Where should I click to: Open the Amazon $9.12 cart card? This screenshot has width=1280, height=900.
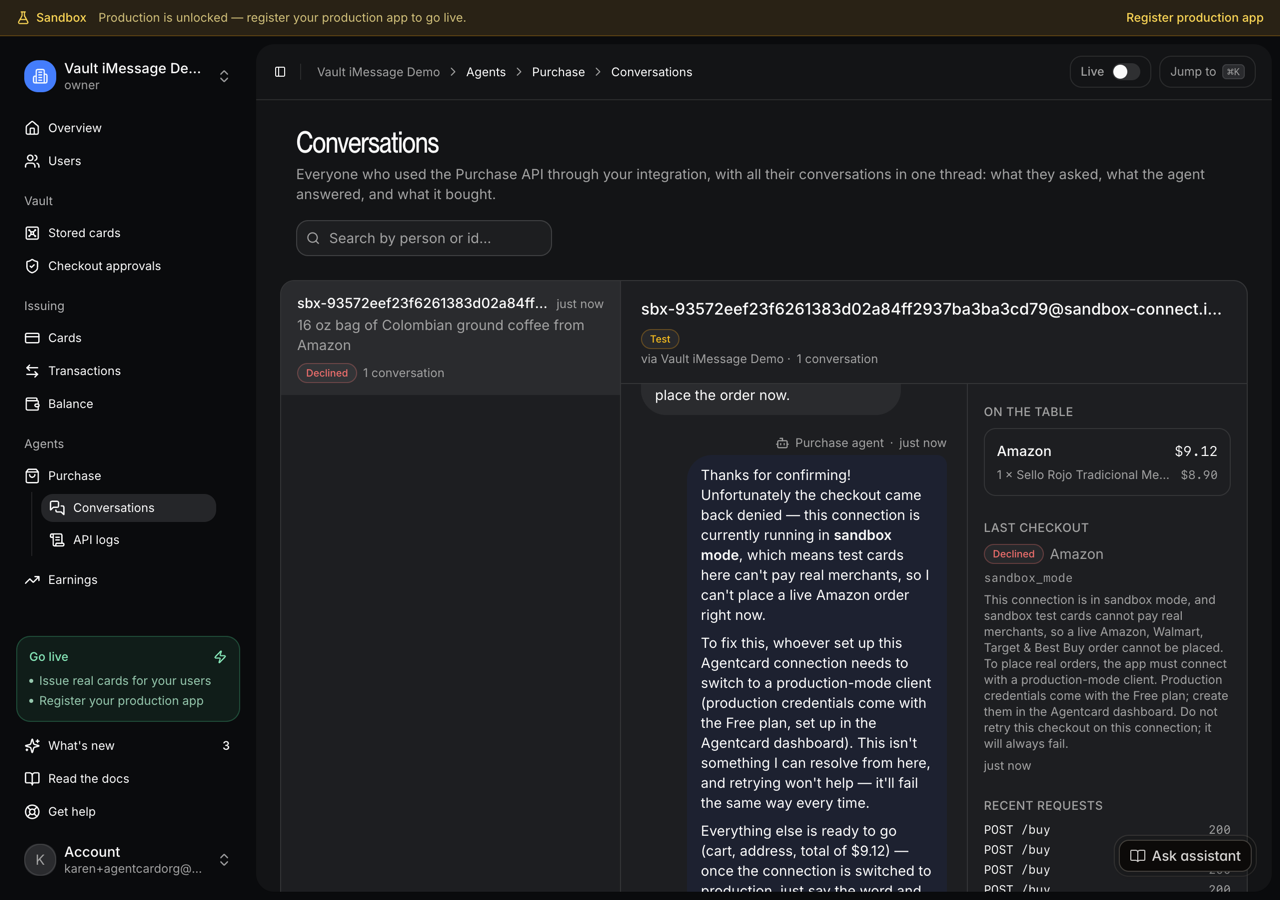(1107, 462)
